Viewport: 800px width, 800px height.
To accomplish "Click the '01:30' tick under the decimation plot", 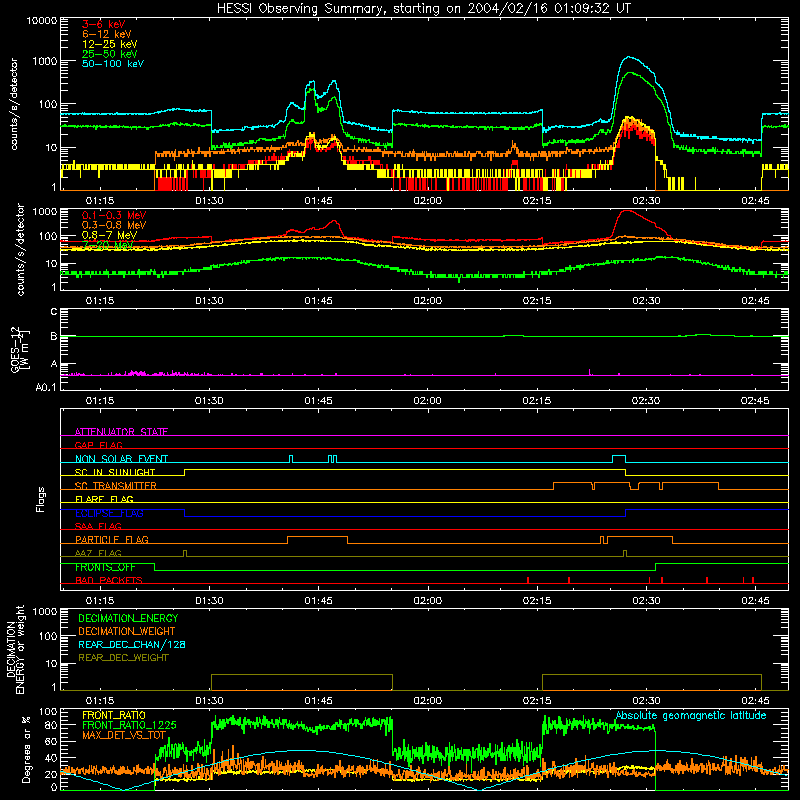I will point(209,701).
